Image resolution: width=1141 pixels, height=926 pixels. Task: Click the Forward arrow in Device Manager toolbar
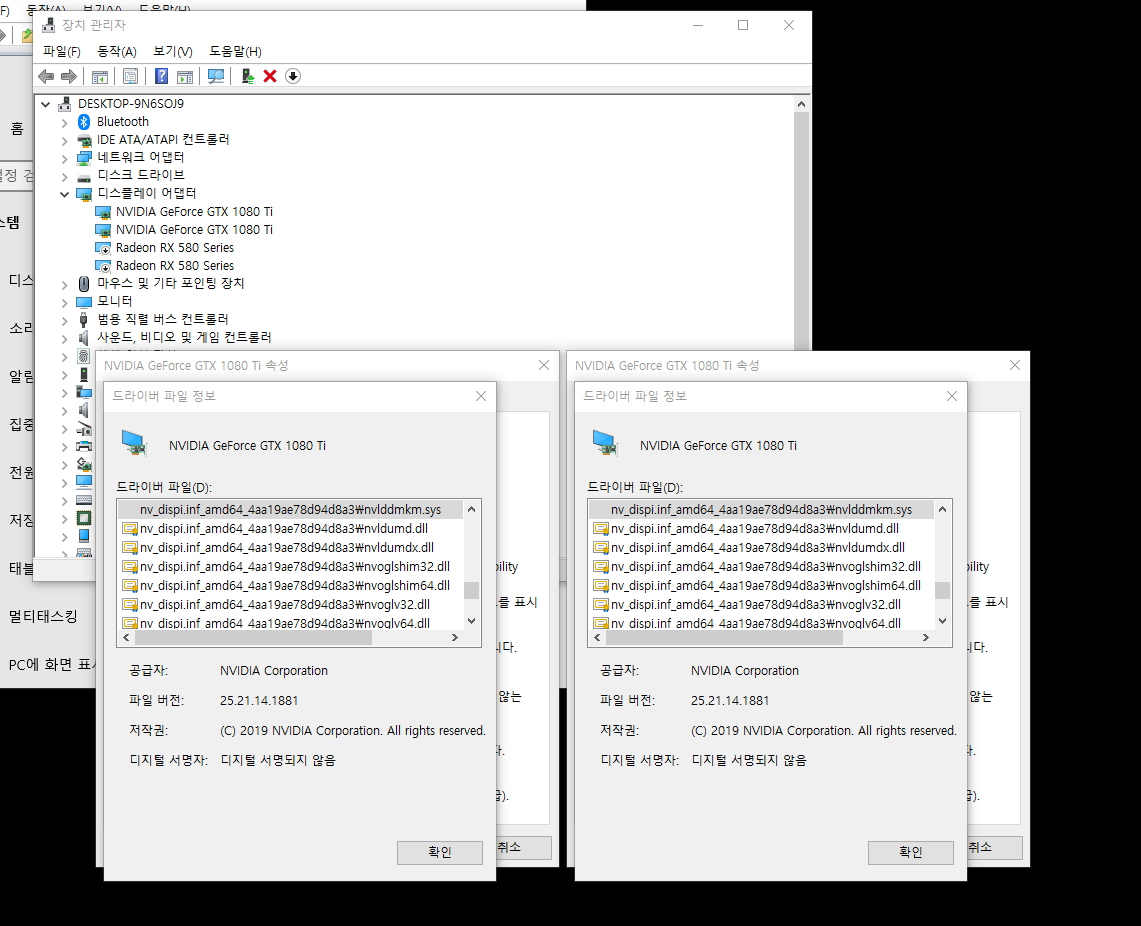pos(69,76)
